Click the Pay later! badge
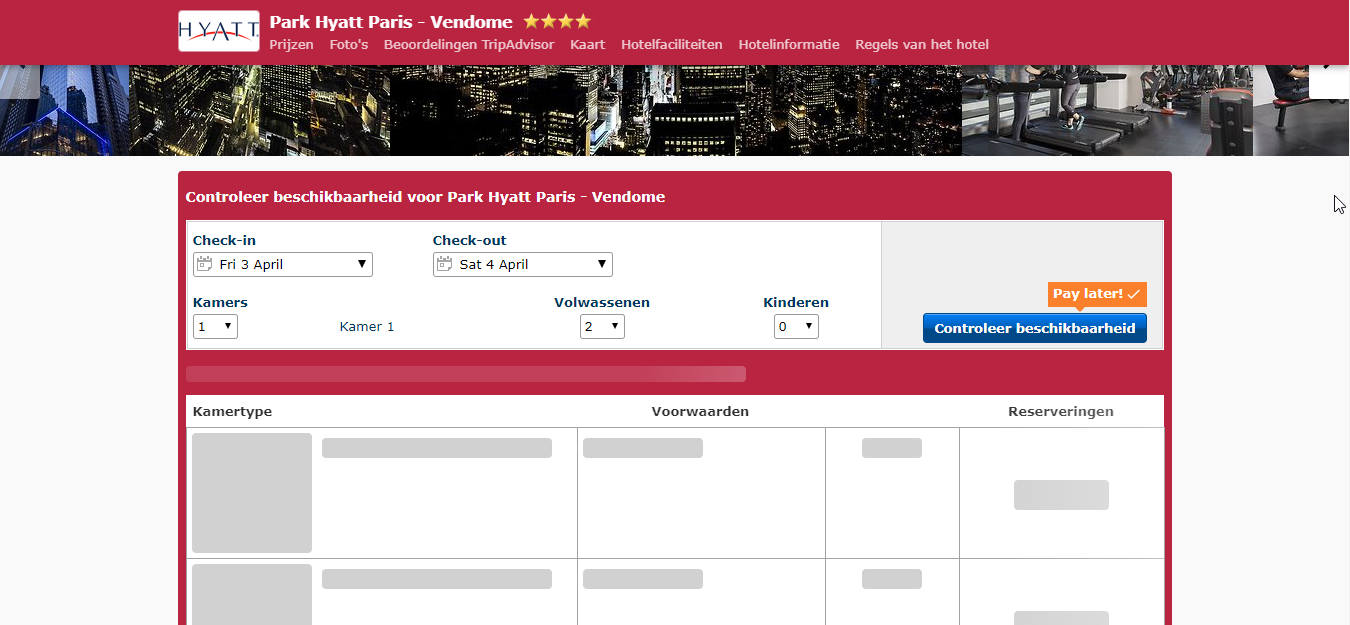Image resolution: width=1350 pixels, height=625 pixels. point(1097,294)
